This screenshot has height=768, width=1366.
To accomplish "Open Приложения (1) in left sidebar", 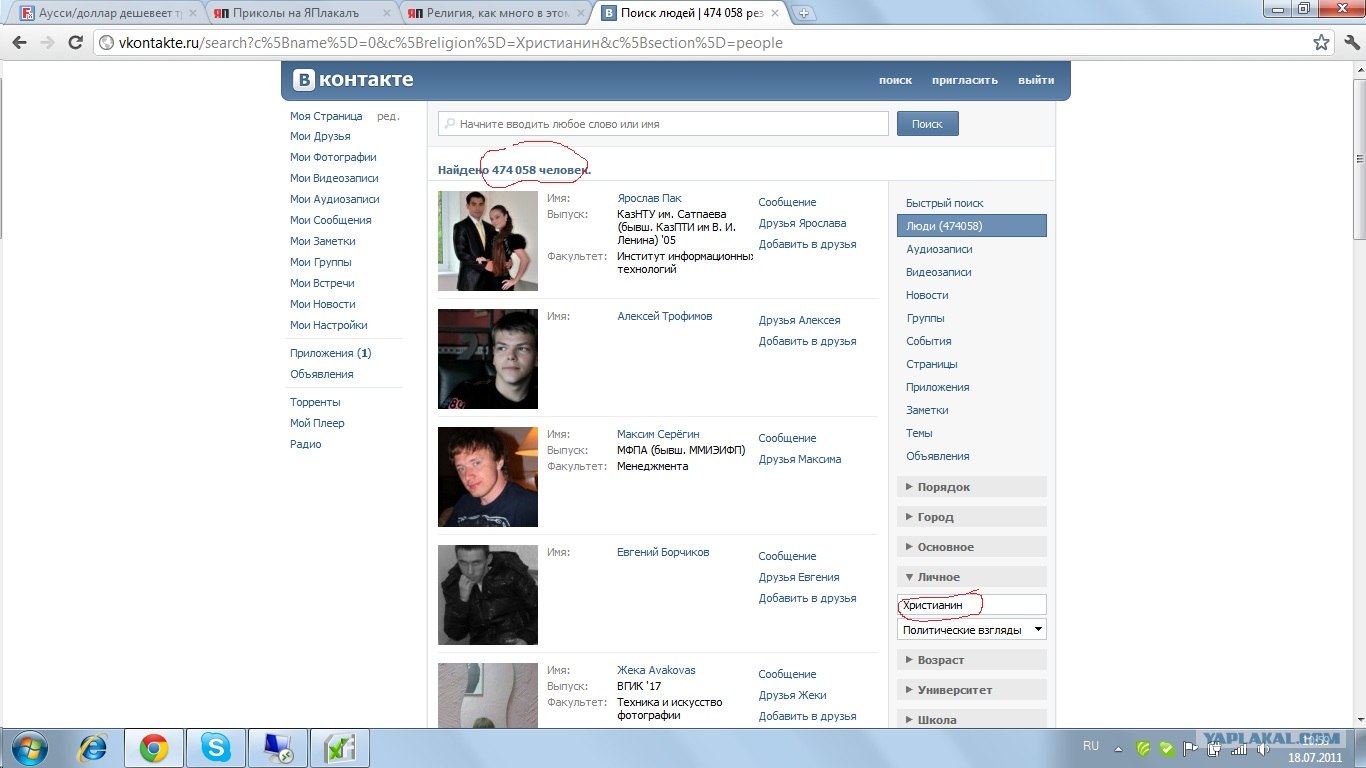I will click(330, 353).
